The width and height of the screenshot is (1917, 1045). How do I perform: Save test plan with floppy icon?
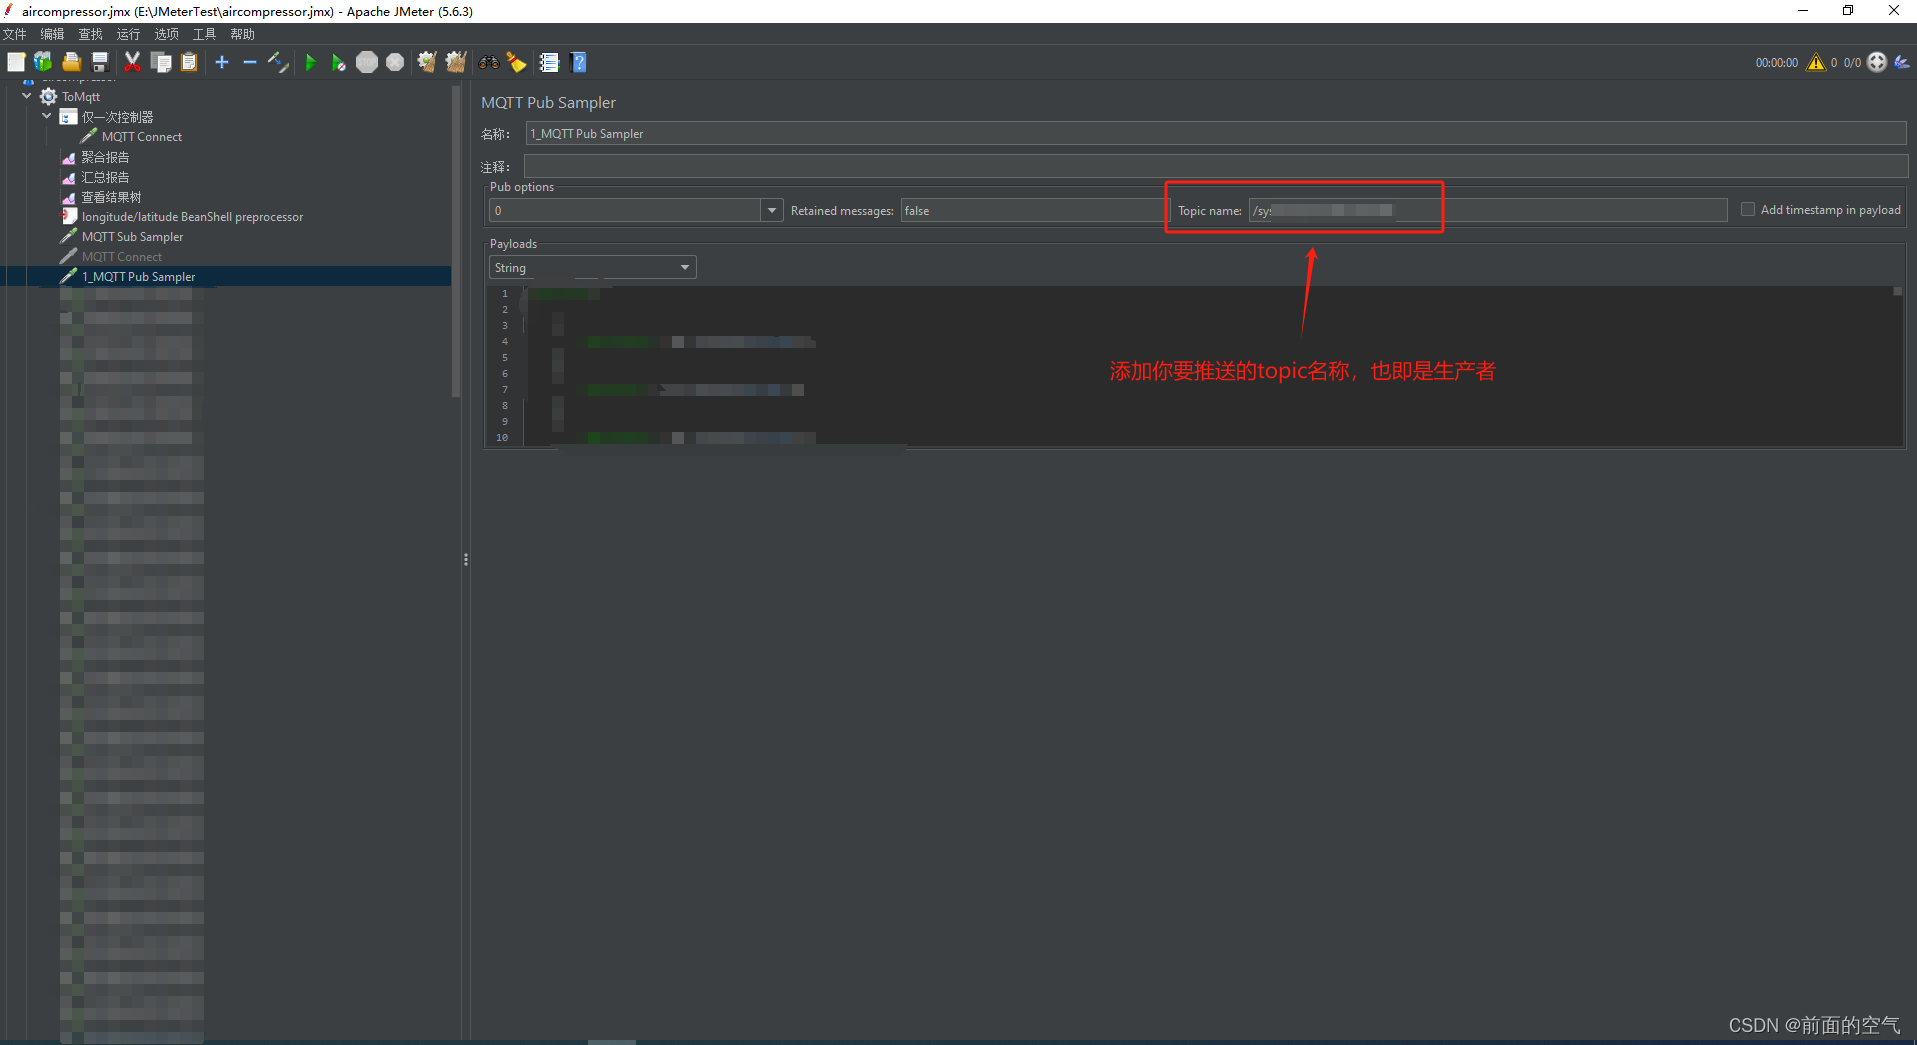pyautogui.click(x=100, y=62)
